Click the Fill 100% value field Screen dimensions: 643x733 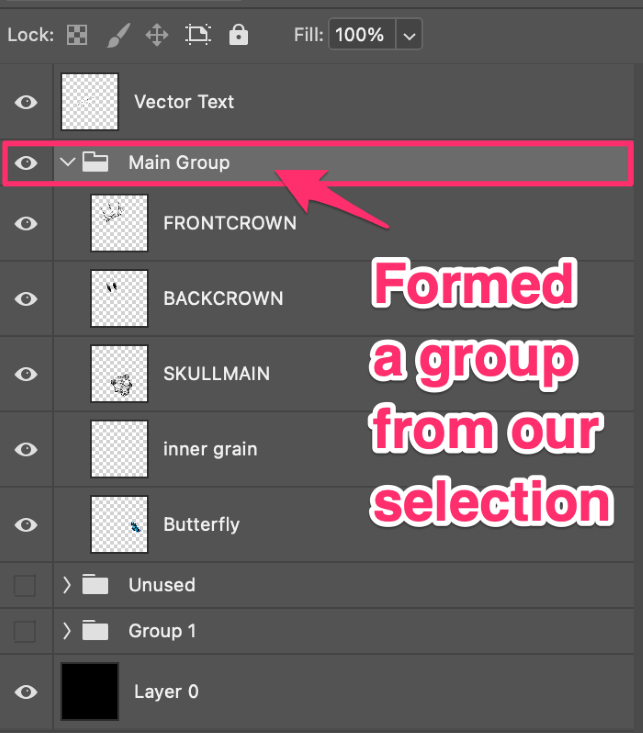pyautogui.click(x=362, y=34)
